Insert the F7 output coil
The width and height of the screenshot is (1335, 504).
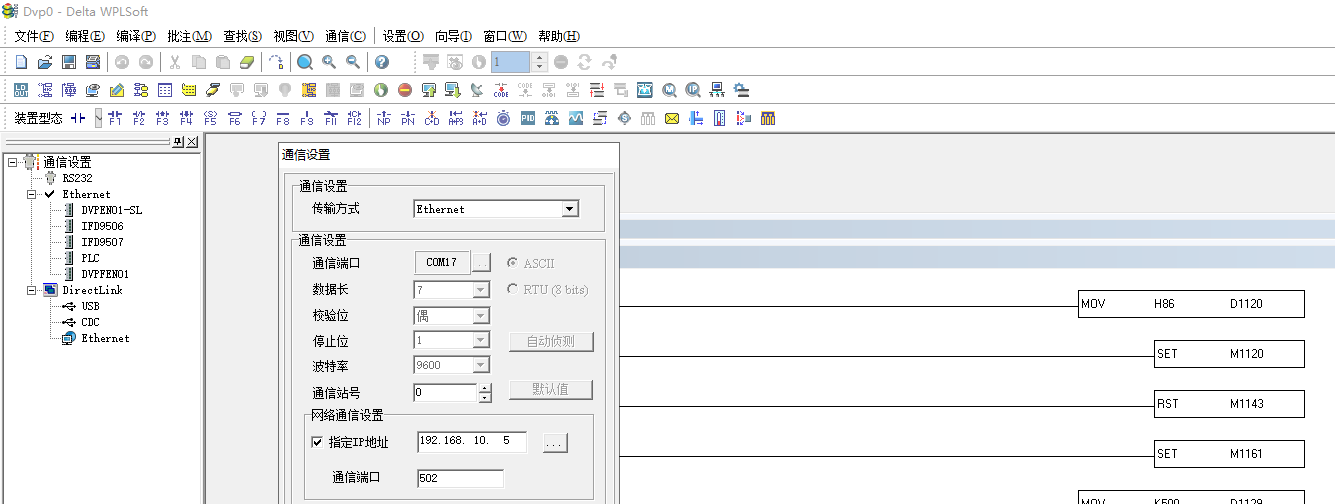click(258, 118)
